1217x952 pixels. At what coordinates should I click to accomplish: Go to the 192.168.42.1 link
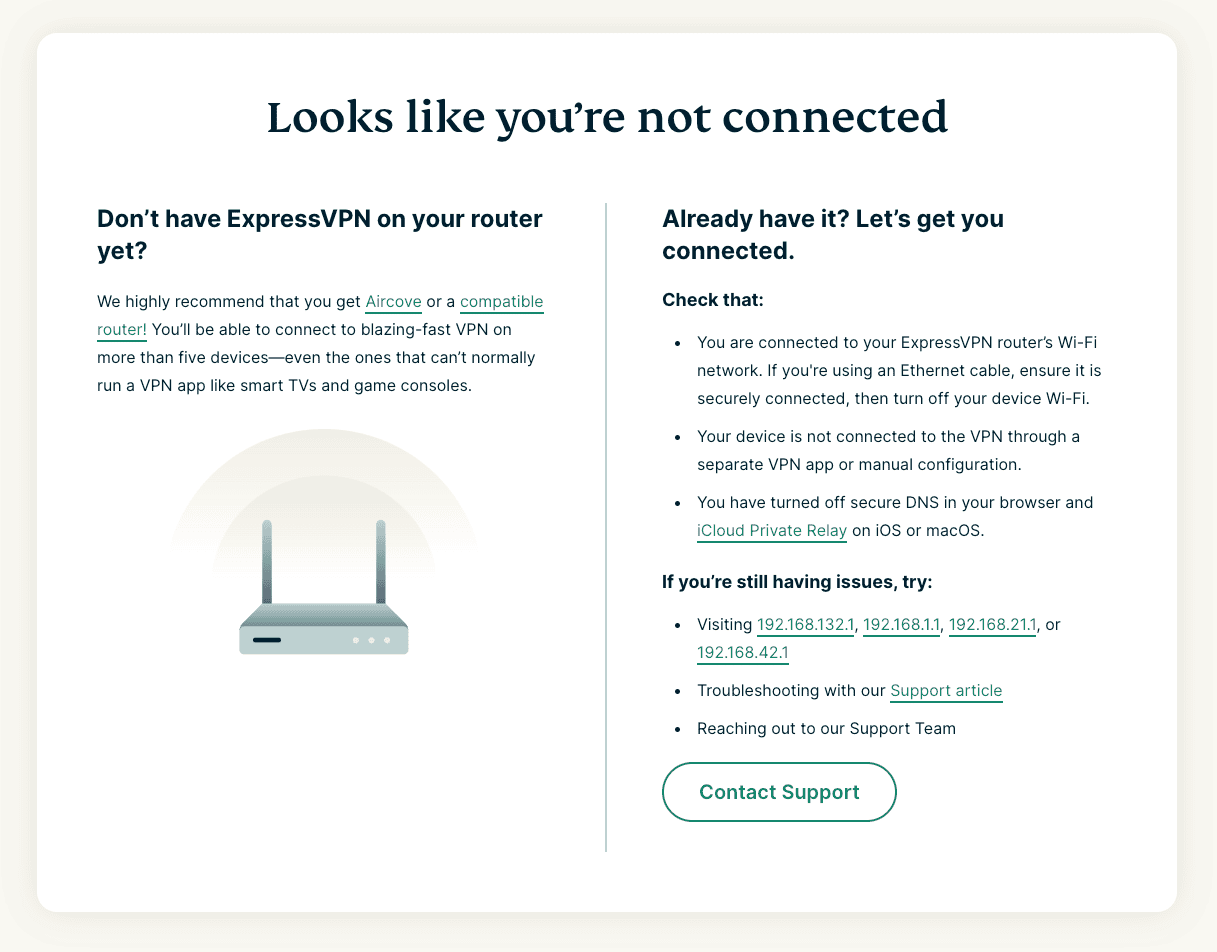click(x=743, y=653)
